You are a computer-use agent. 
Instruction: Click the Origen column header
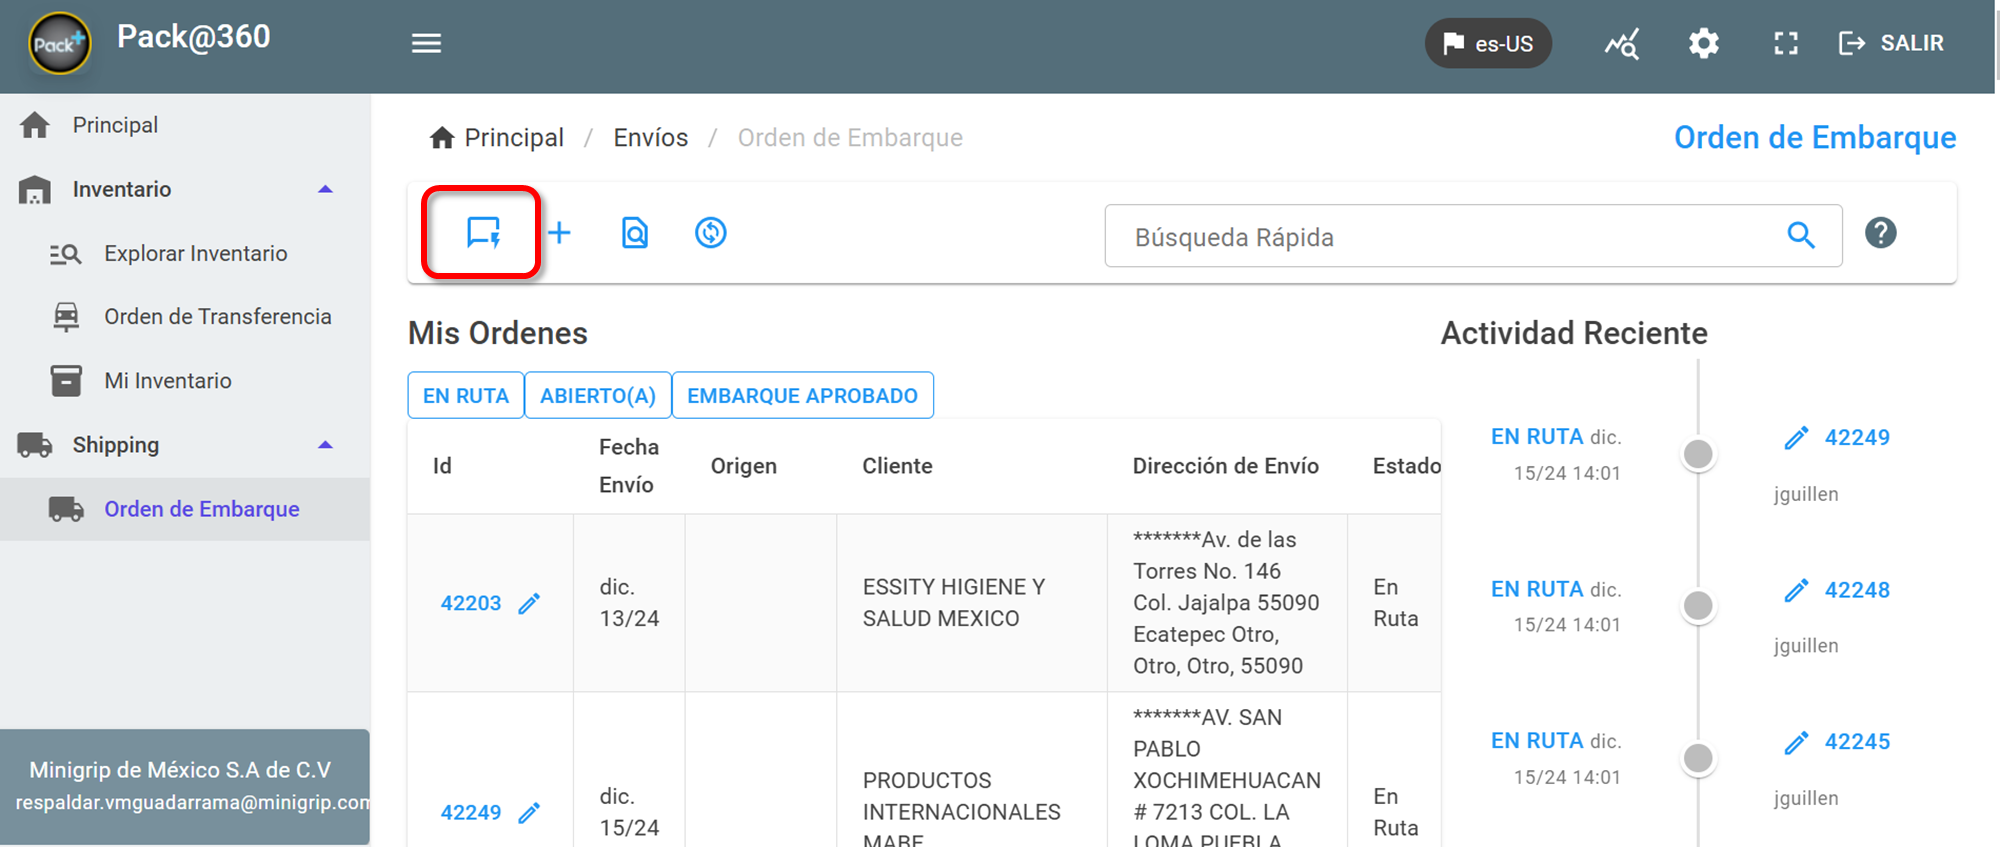(743, 466)
